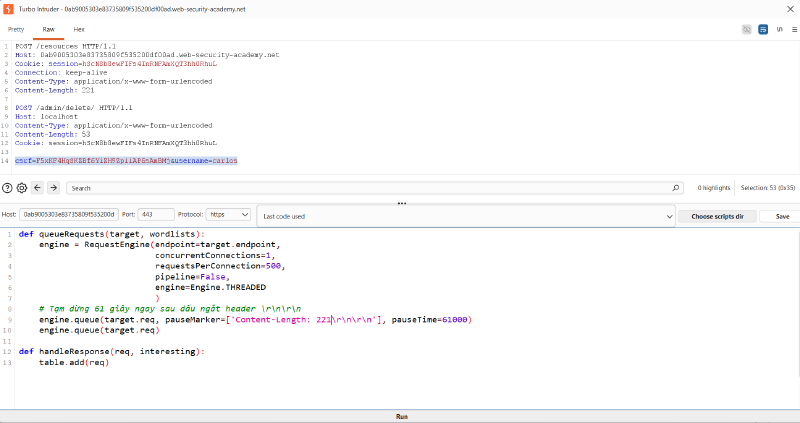Screen dimensions: 800x423
Task: Open the Protocol https dropdown
Action: pos(228,215)
